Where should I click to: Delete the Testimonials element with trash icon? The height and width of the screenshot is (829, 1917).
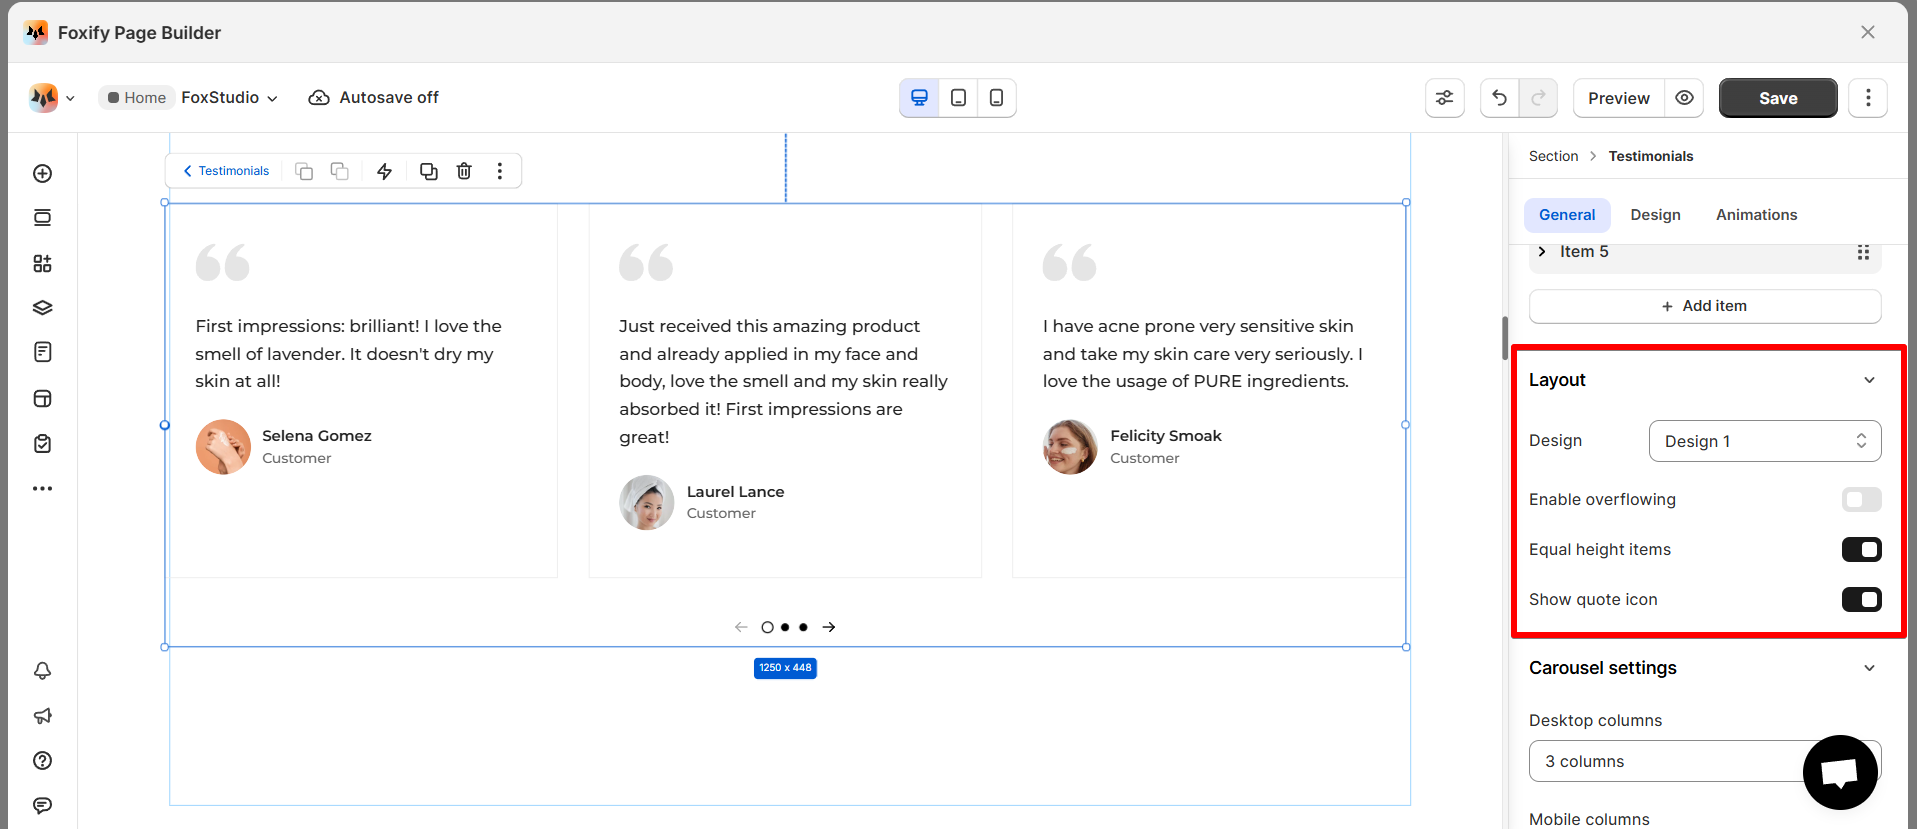click(464, 171)
